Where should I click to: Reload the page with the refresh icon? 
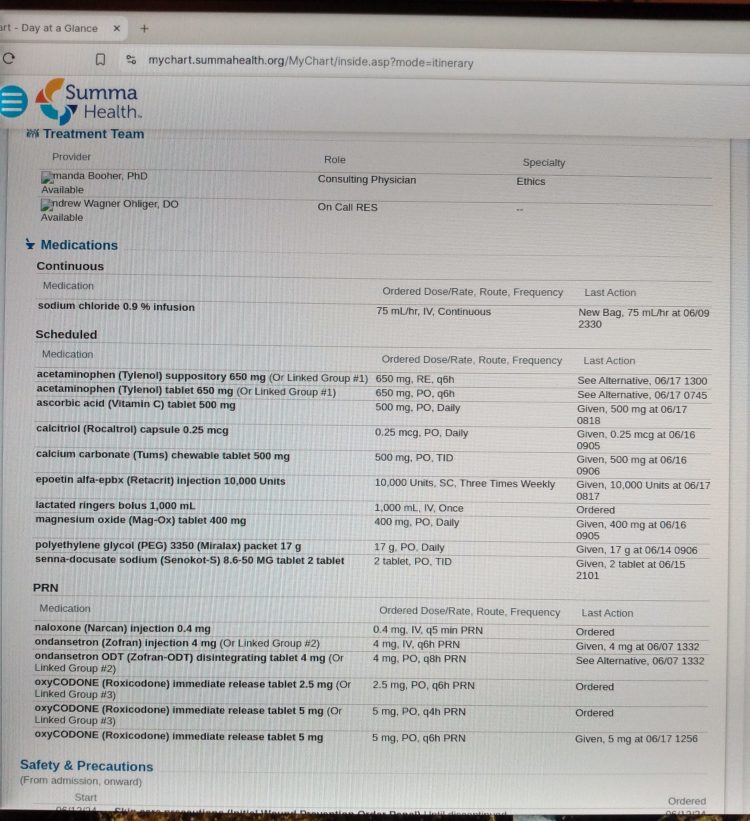9,60
